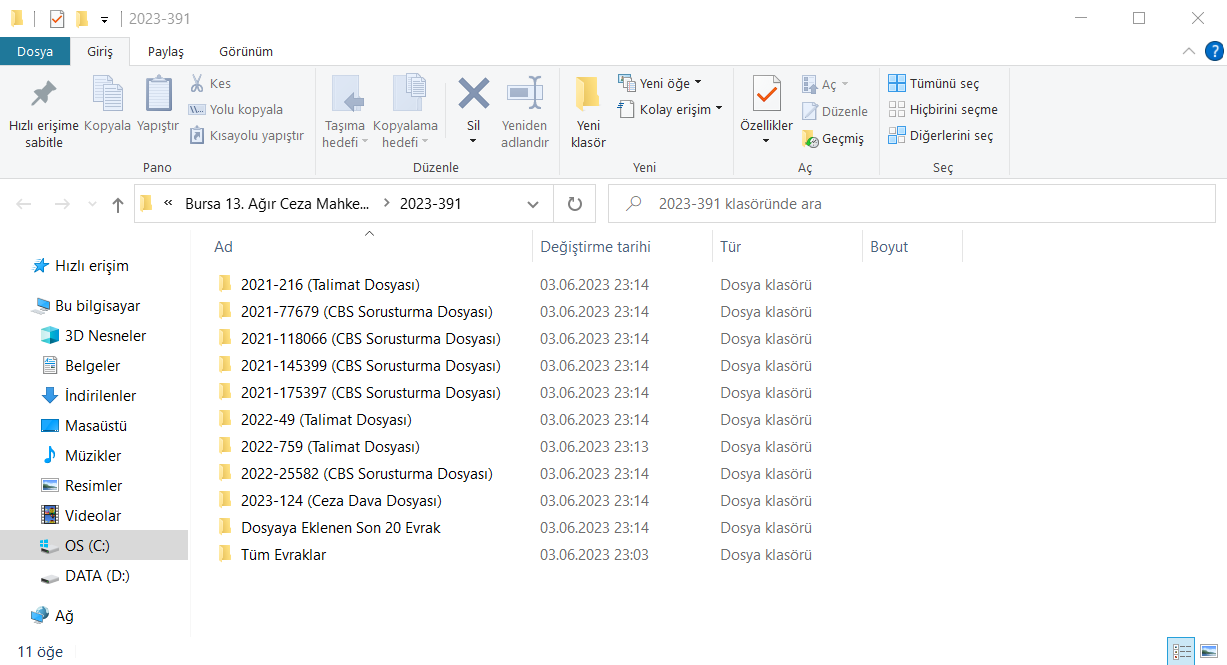Select the Tüm Evraklar folder
The width and height of the screenshot is (1227, 665).
click(x=283, y=554)
